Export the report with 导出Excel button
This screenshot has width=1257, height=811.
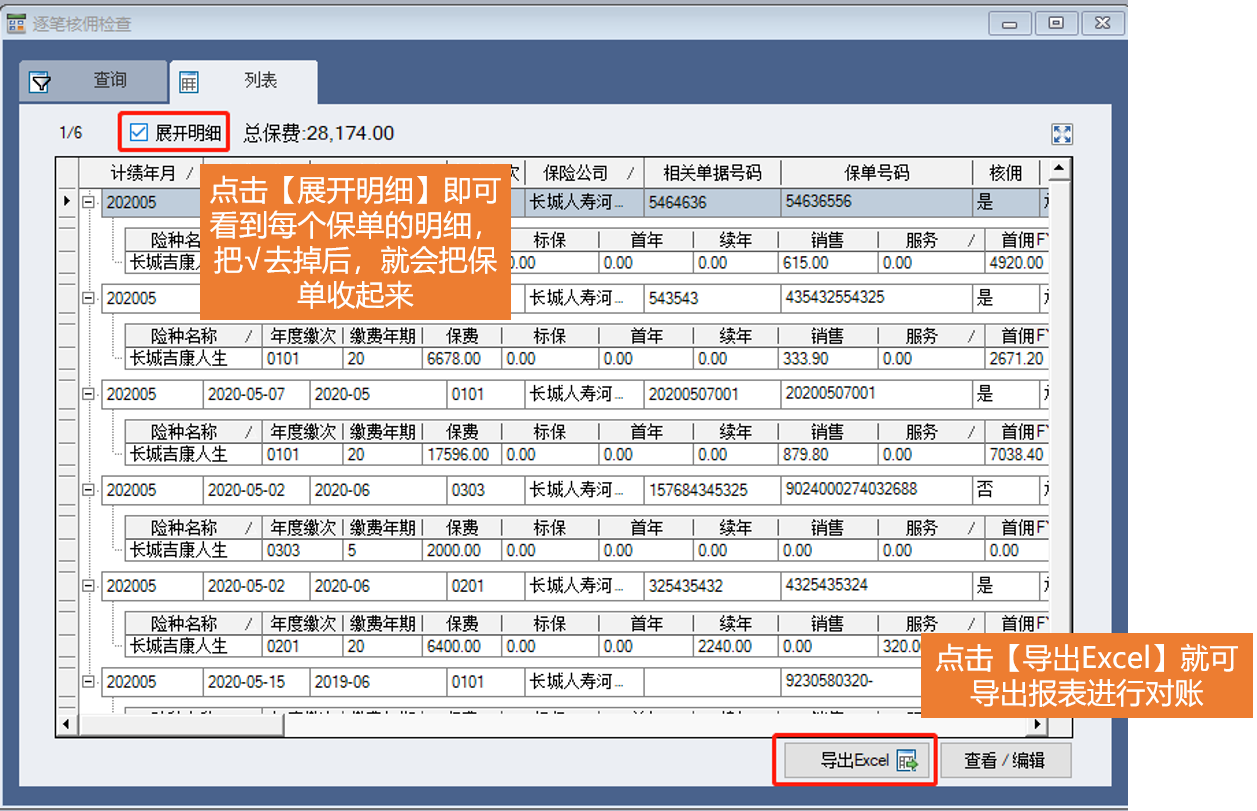point(855,761)
